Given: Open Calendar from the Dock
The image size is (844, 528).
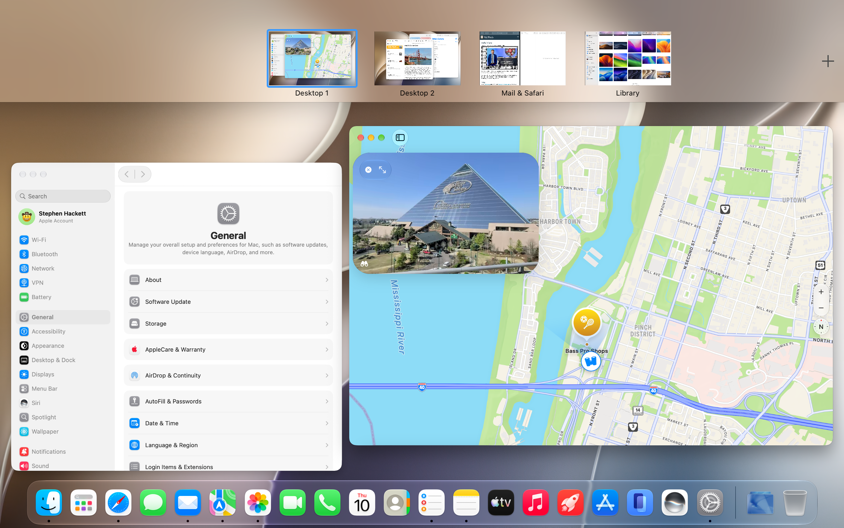Looking at the screenshot, I should coord(362,503).
